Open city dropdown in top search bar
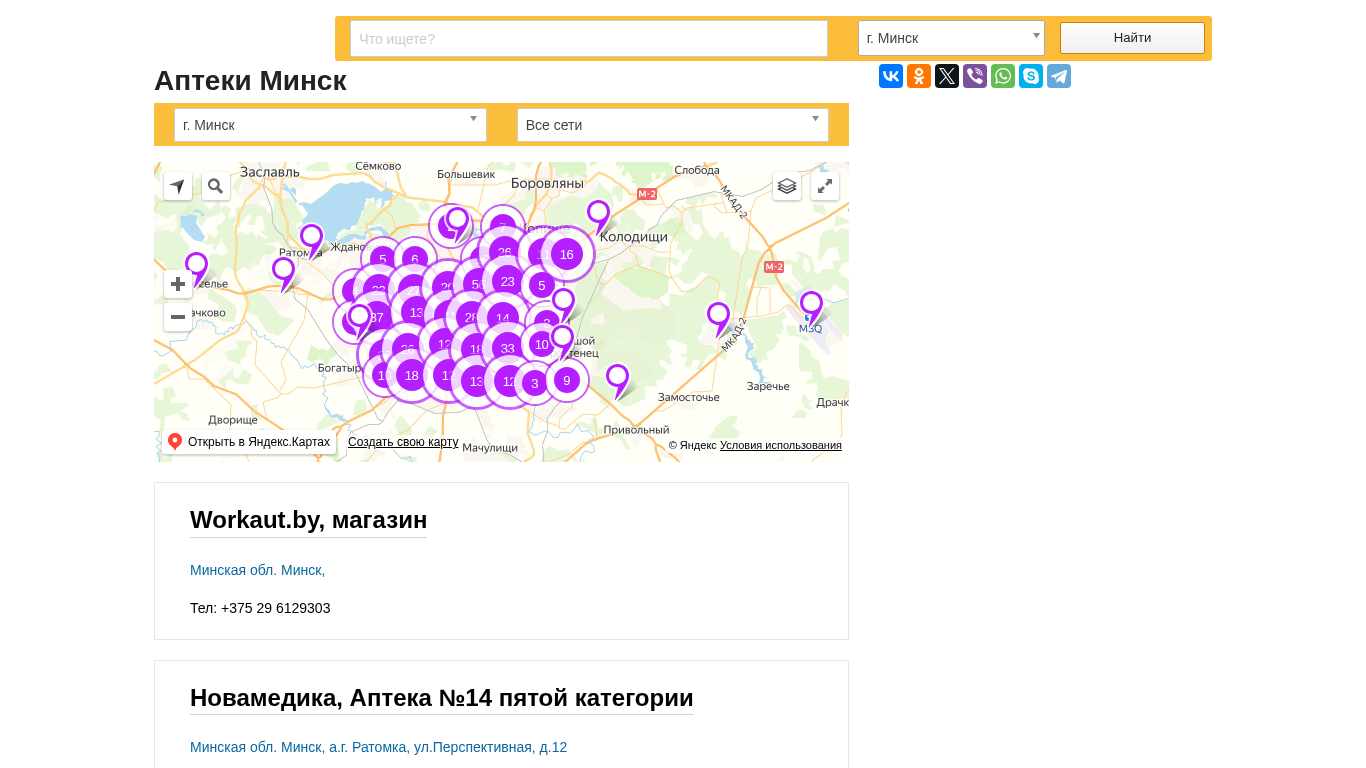Viewport: 1366px width, 768px height. (950, 38)
